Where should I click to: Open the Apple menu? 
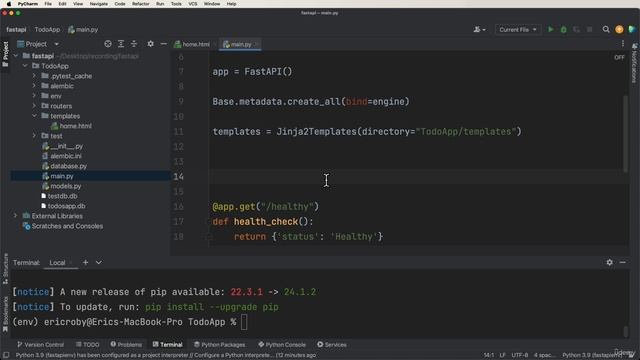8,4
